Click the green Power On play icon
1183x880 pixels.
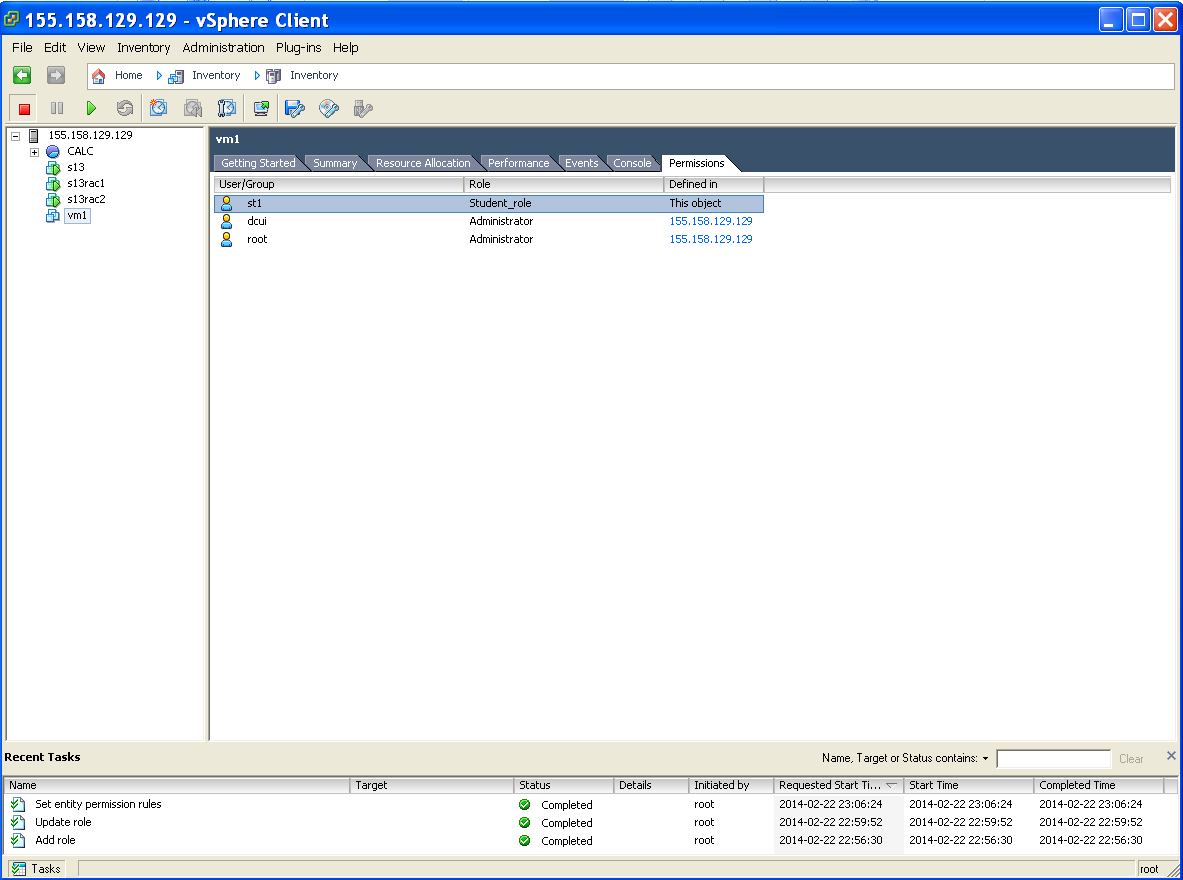91,109
